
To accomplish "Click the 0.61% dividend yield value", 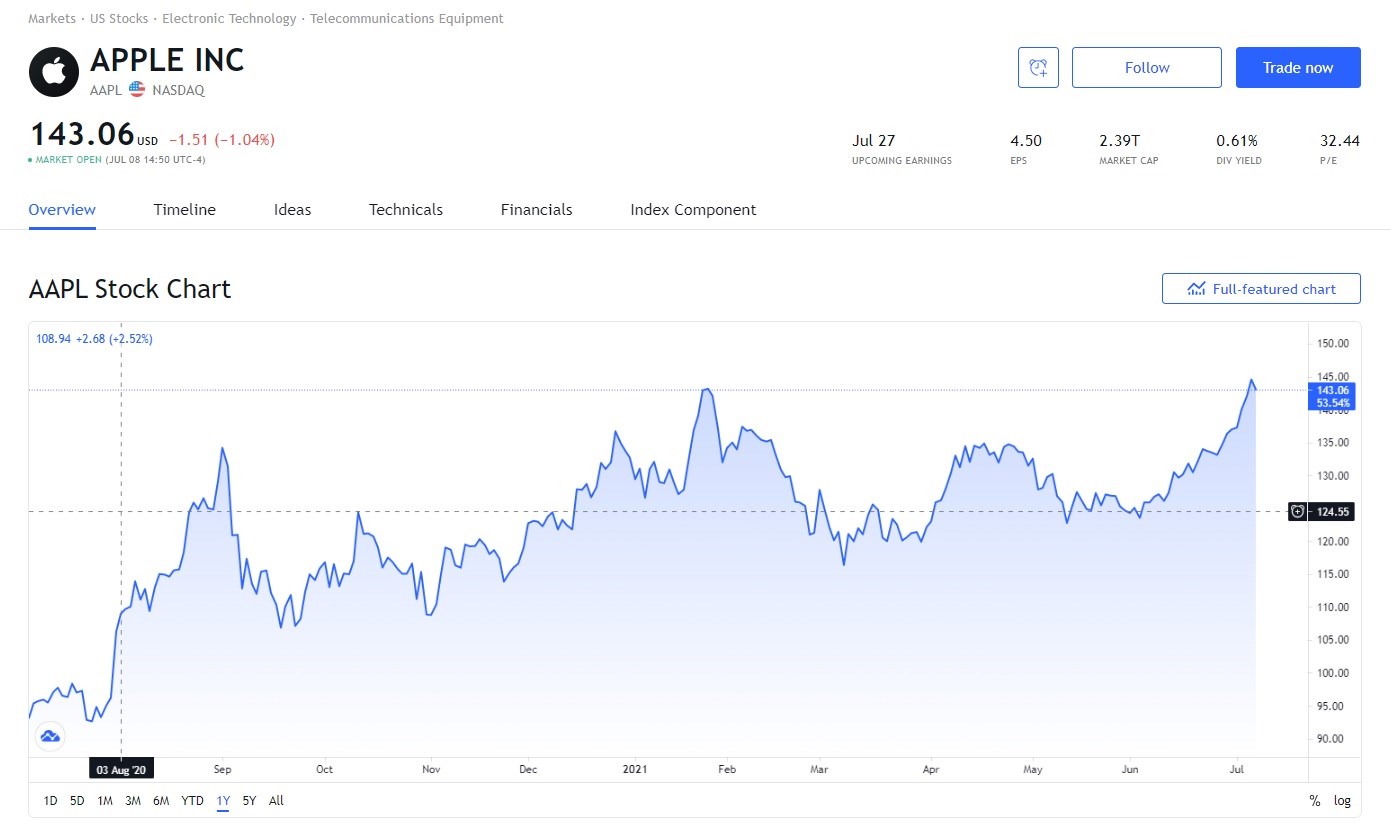I will pyautogui.click(x=1237, y=141).
